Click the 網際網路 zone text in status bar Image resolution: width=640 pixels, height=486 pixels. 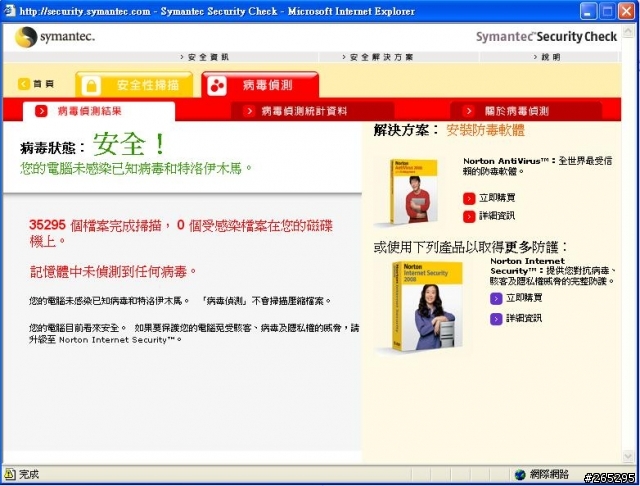click(549, 474)
